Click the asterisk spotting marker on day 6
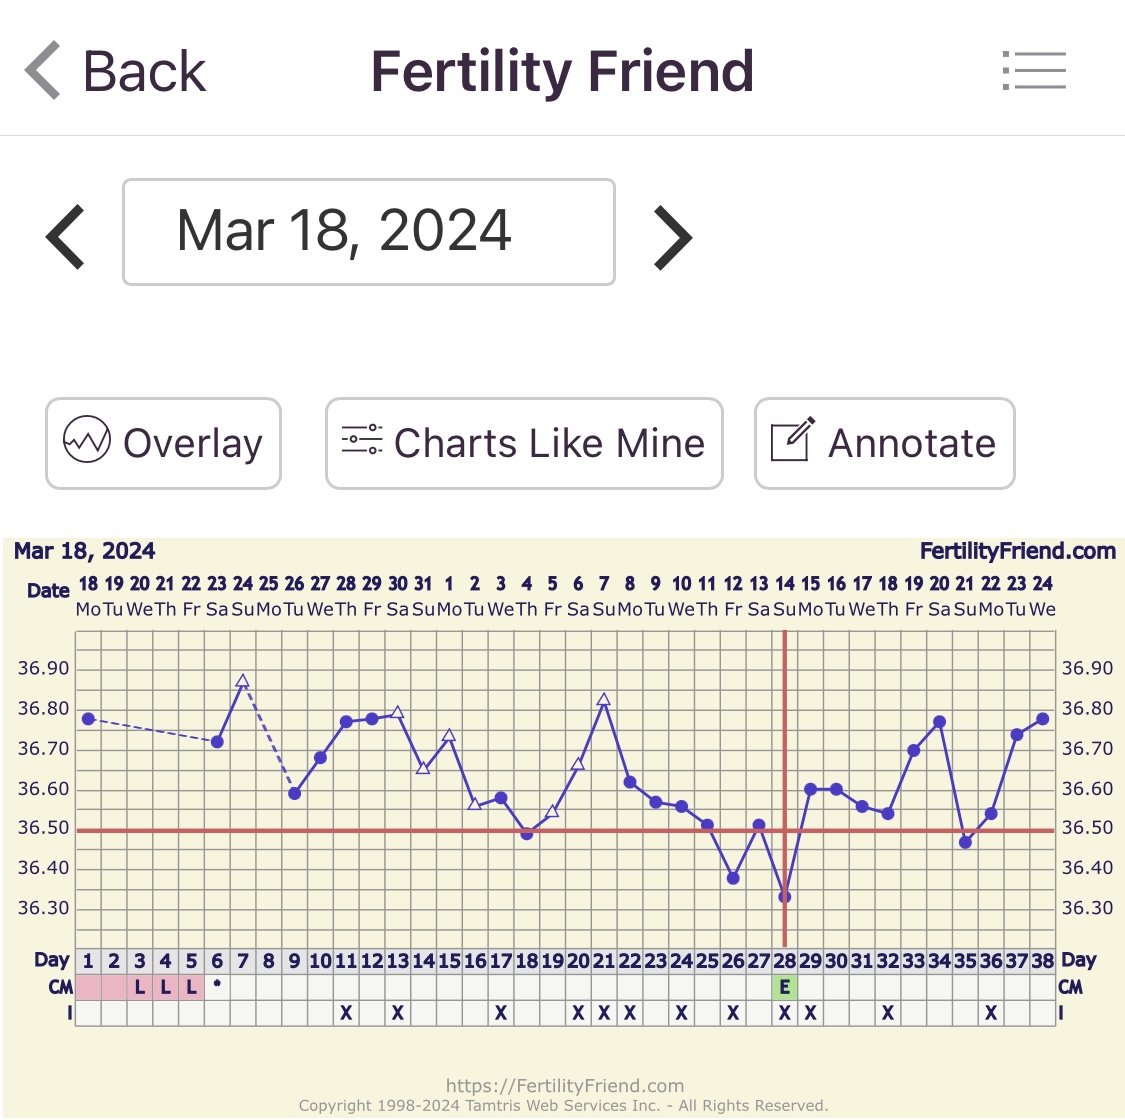 tap(217, 986)
